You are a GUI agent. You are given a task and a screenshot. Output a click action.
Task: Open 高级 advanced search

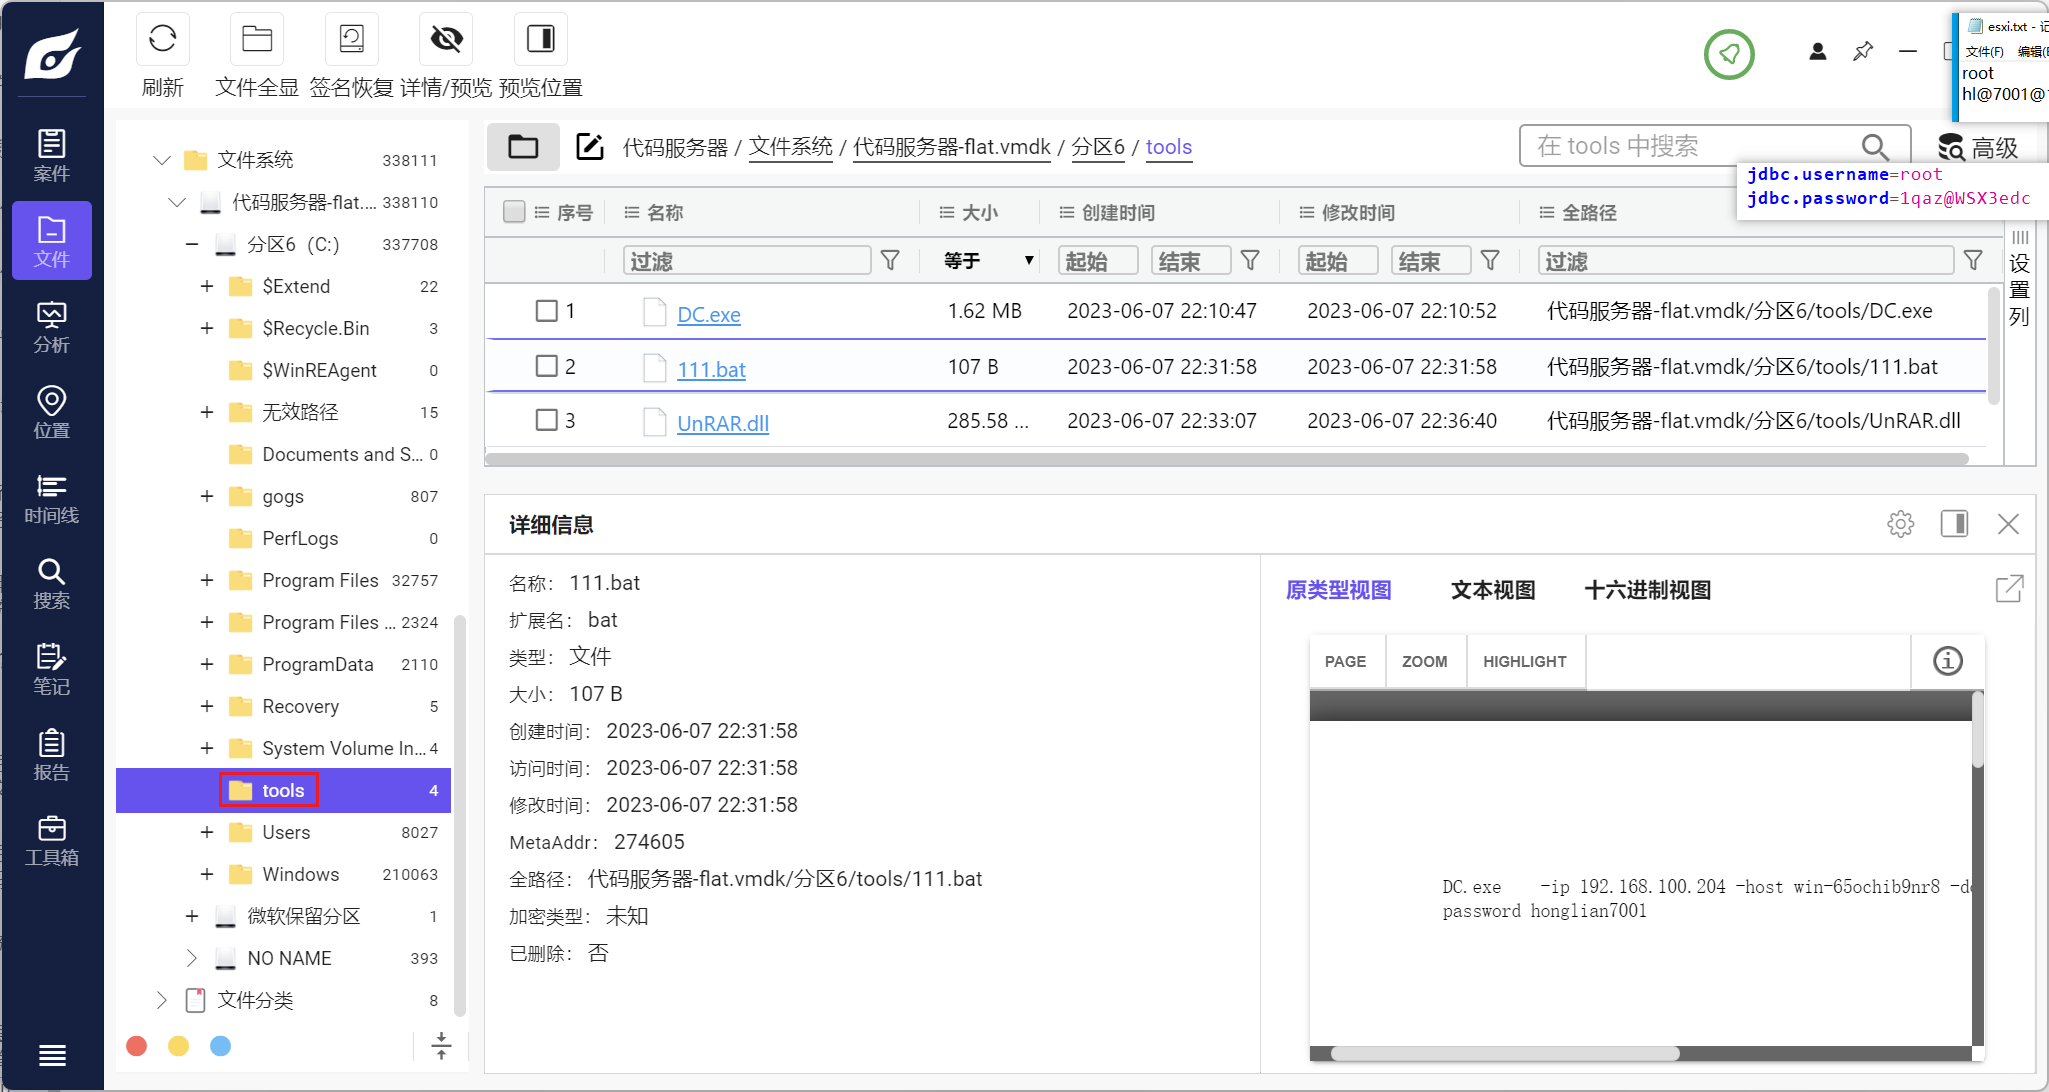[1978, 148]
